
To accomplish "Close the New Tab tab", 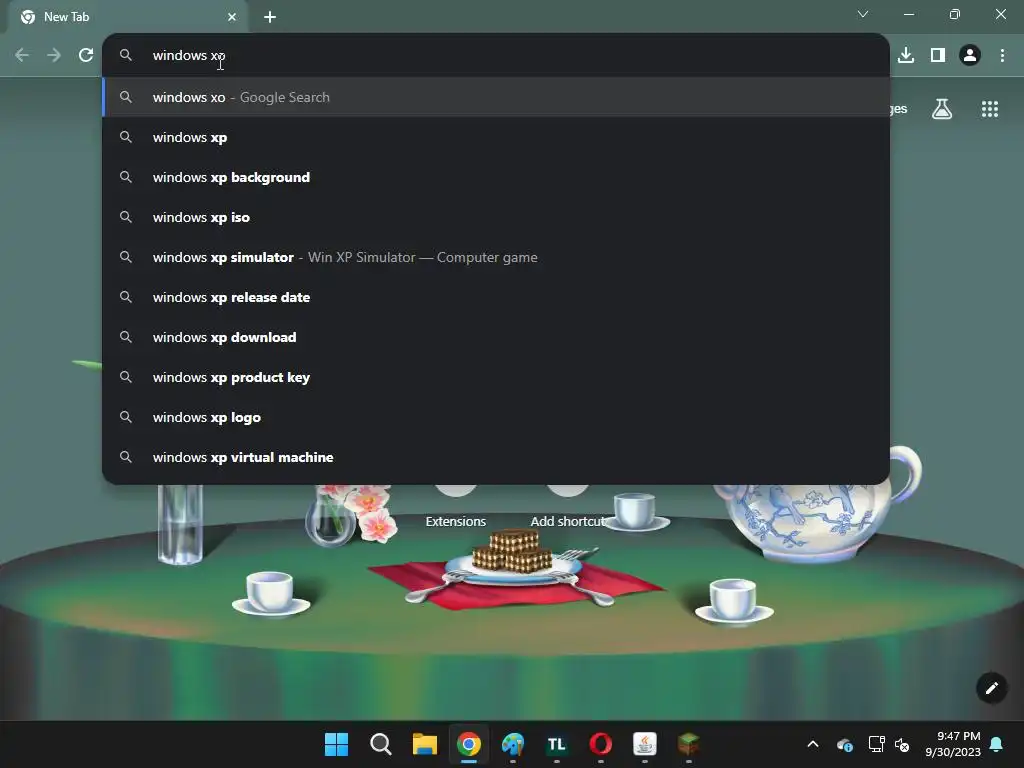I will [232, 17].
